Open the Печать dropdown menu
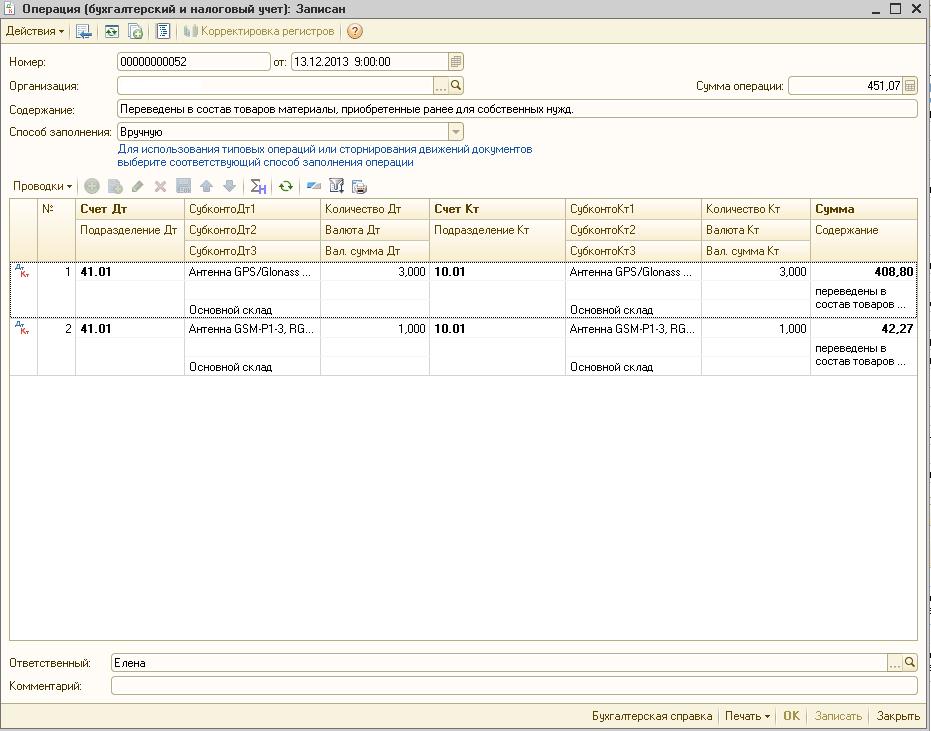 click(x=747, y=716)
